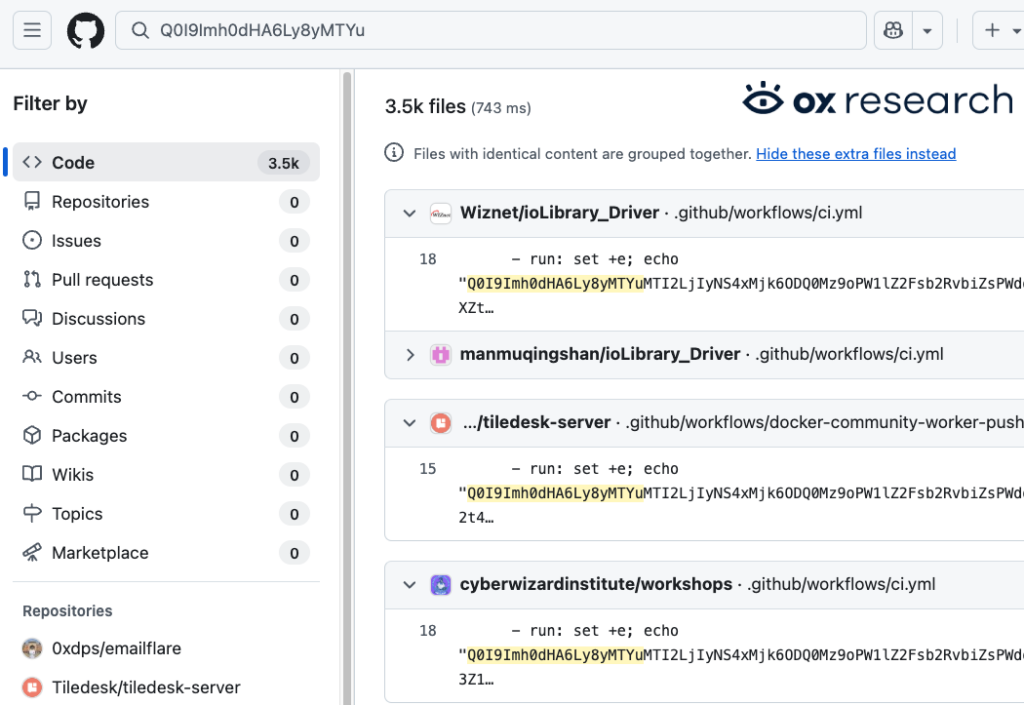Viewport: 1024px width, 705px height.
Task: Select the Issues filter
Action: 167,241
